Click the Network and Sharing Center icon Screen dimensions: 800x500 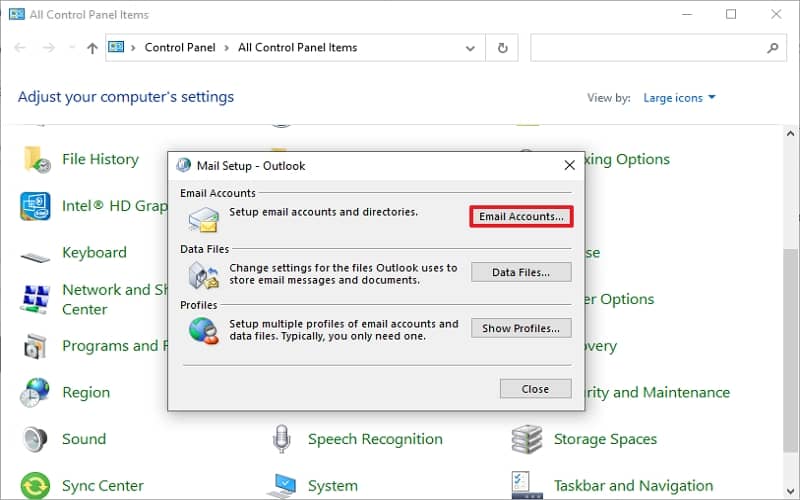[x=35, y=299]
